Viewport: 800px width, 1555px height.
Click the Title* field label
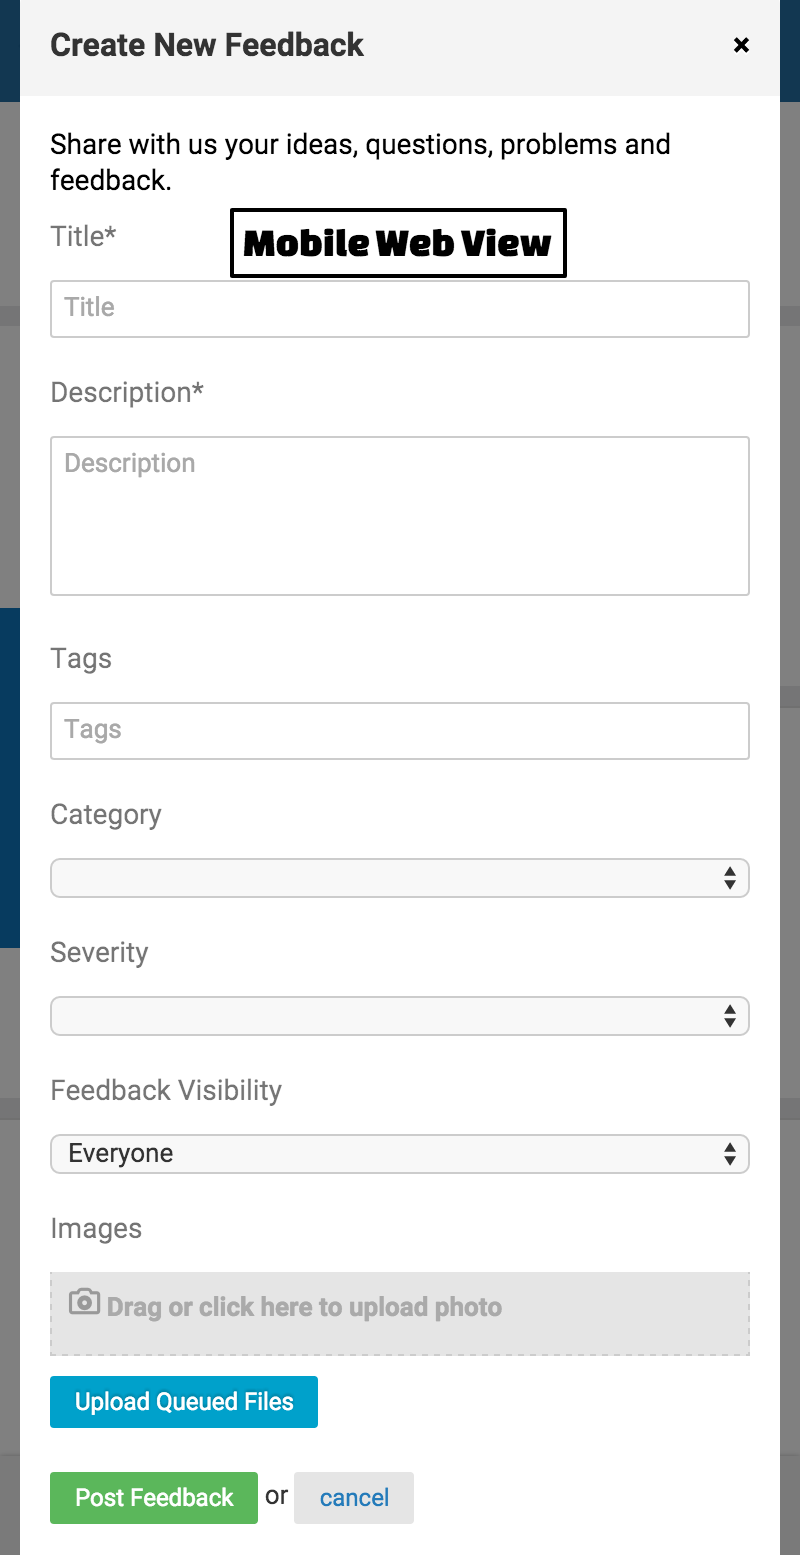tap(84, 236)
